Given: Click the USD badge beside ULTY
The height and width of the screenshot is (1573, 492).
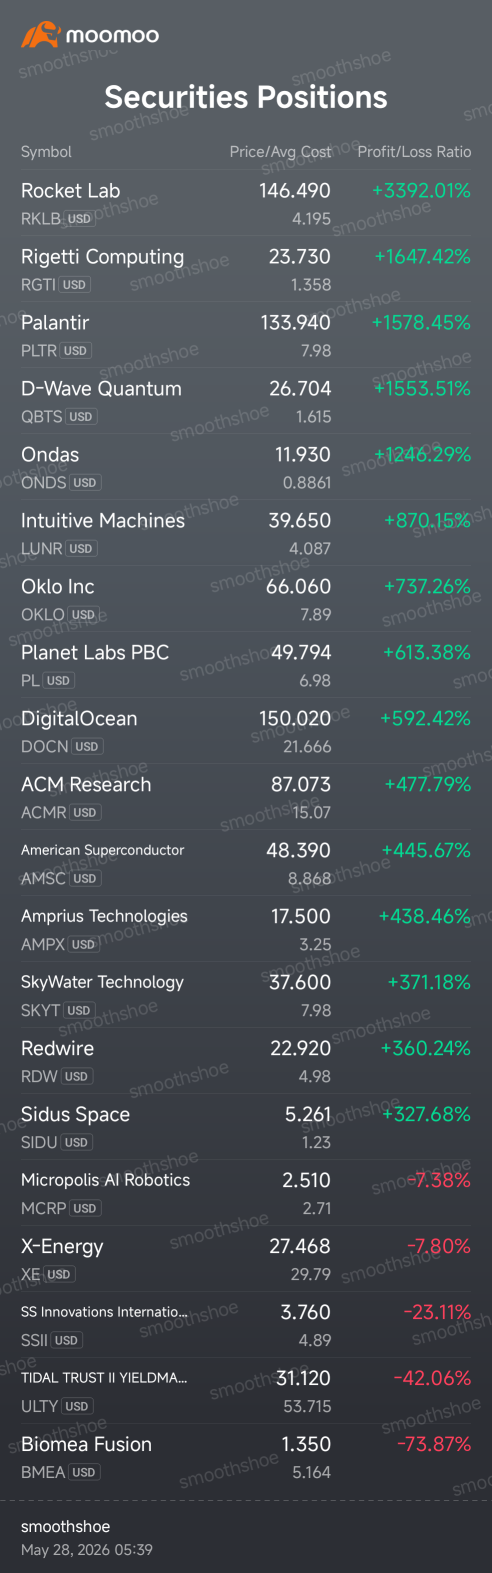Looking at the screenshot, I should coord(77,1407).
